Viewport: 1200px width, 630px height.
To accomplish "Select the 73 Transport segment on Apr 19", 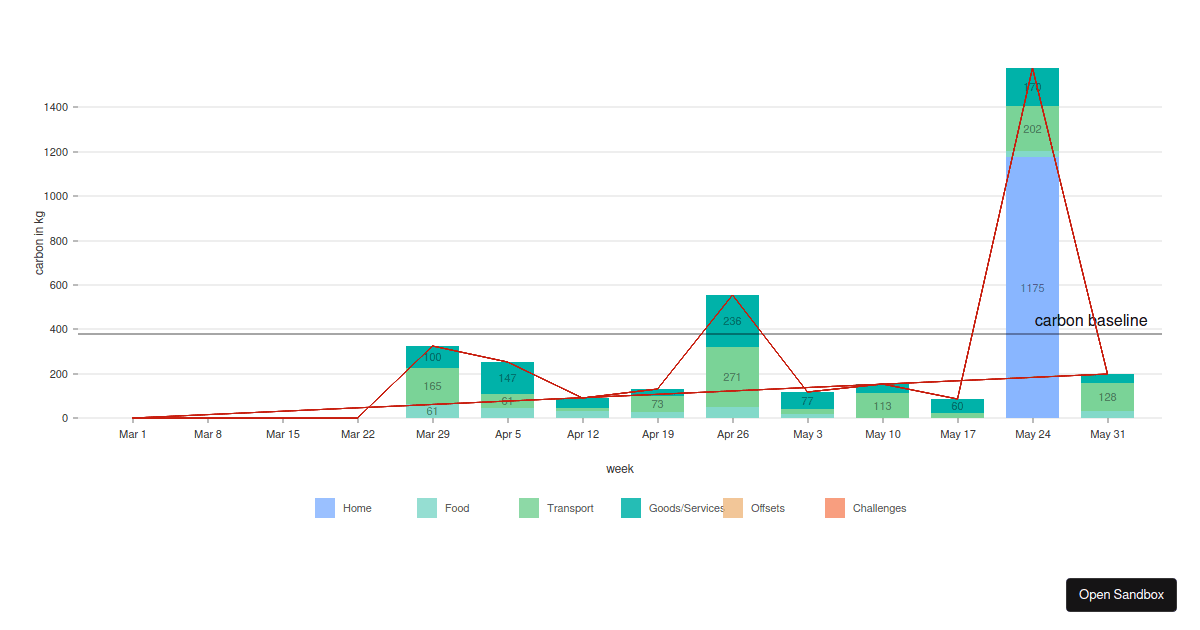I will pos(657,404).
